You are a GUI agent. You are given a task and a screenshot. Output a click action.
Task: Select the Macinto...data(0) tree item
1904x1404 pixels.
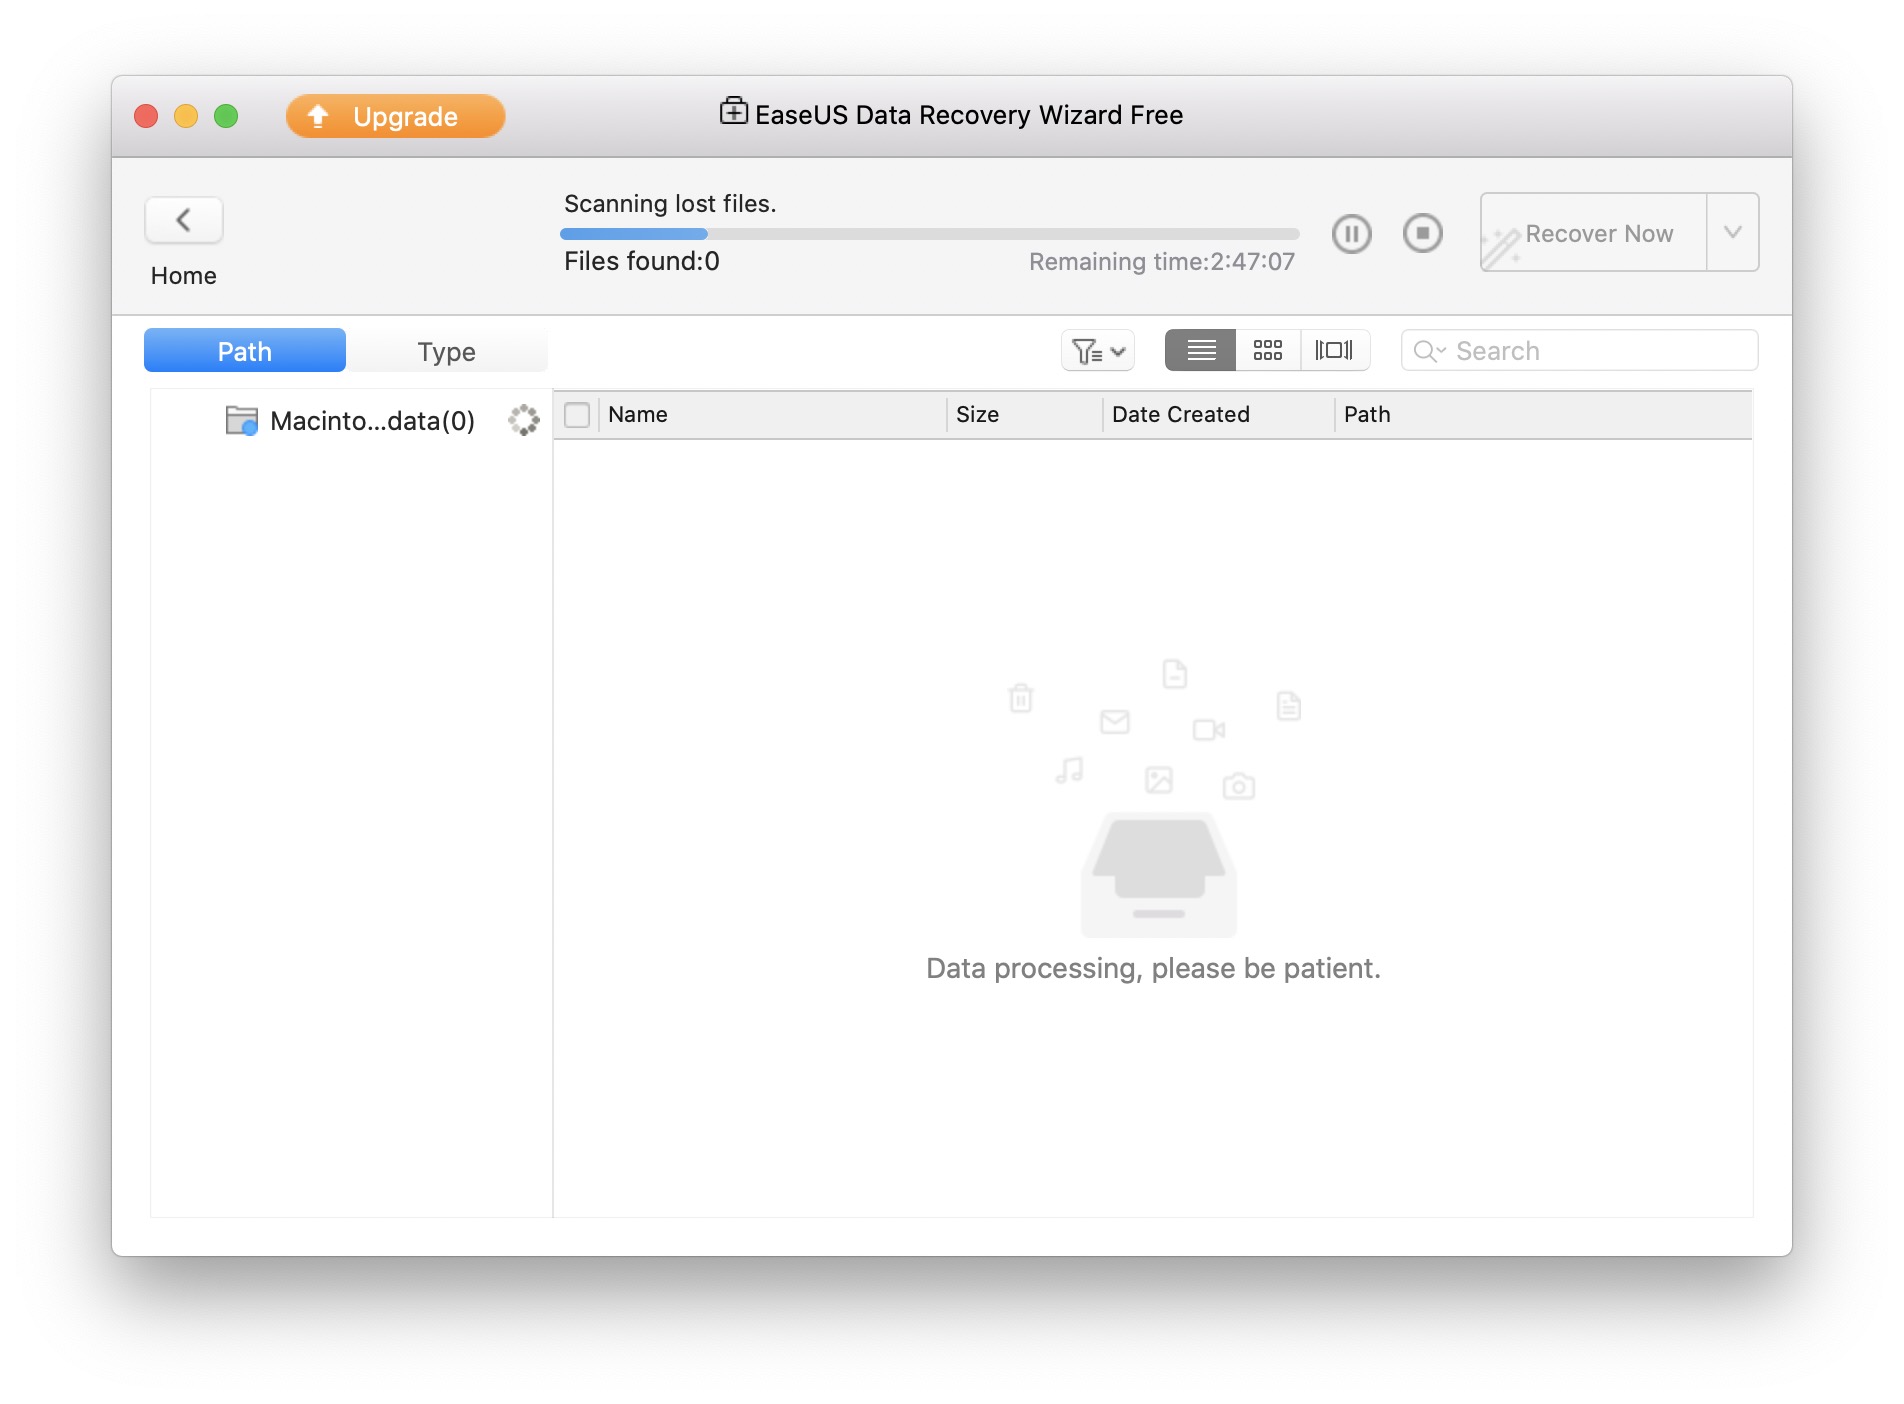click(351, 421)
